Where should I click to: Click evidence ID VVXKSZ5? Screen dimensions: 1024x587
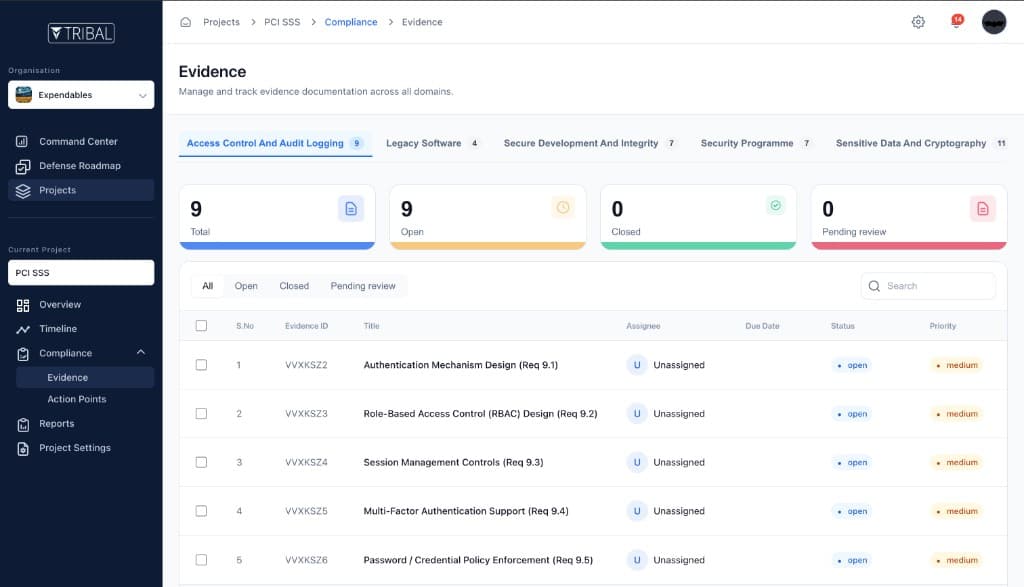[x=306, y=511]
